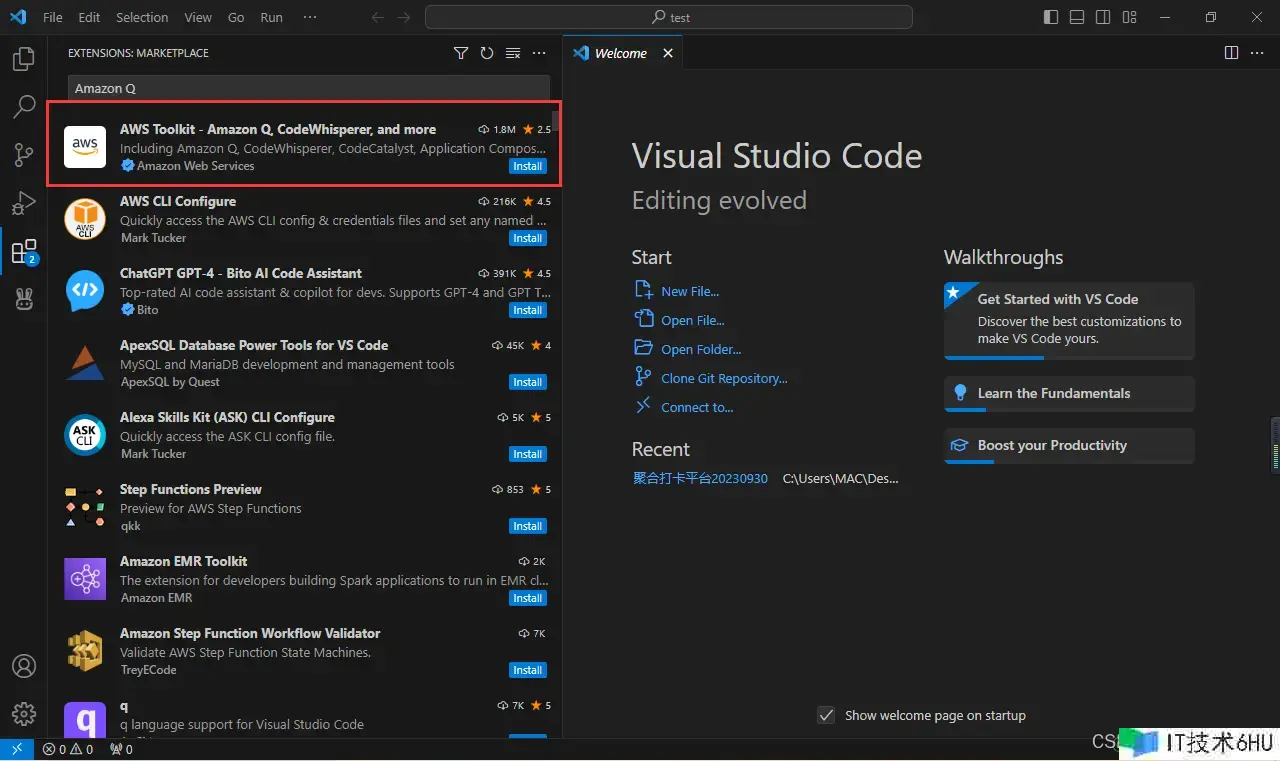Open the View menu
The height and width of the screenshot is (761, 1280).
click(198, 17)
